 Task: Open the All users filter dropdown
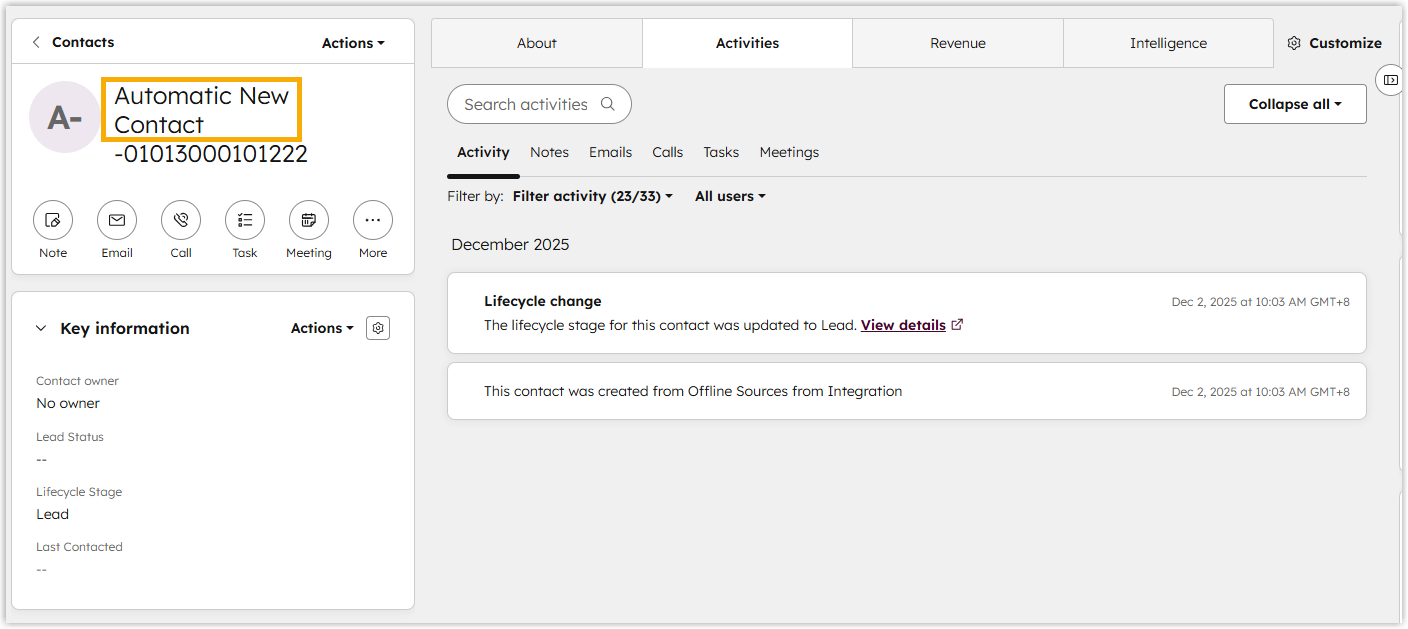tap(730, 196)
